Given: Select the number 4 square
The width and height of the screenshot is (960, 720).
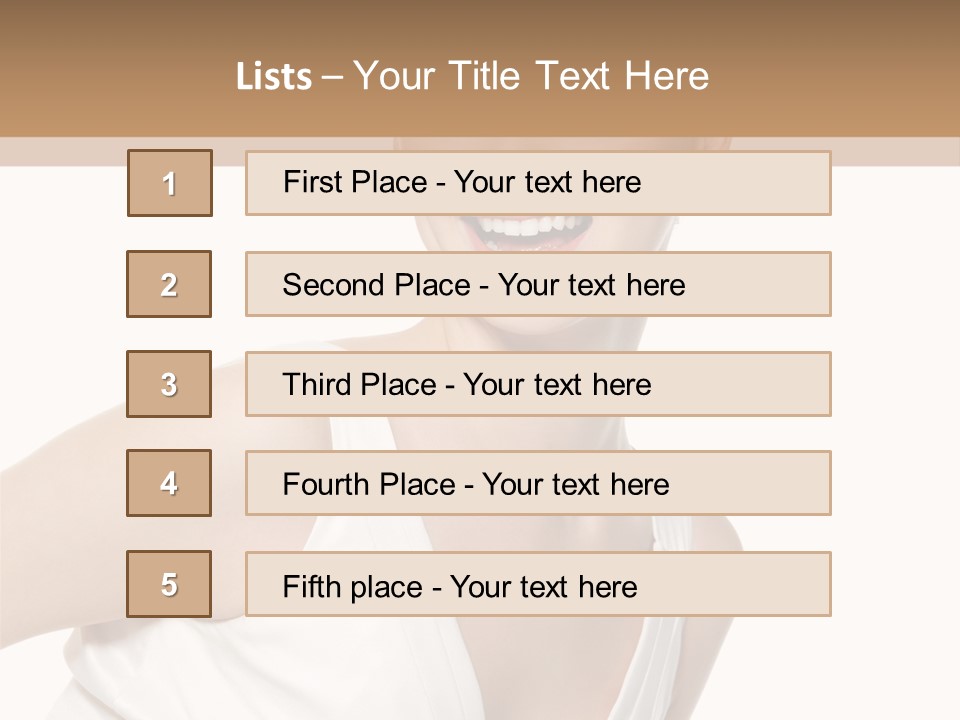Looking at the screenshot, I should (169, 483).
